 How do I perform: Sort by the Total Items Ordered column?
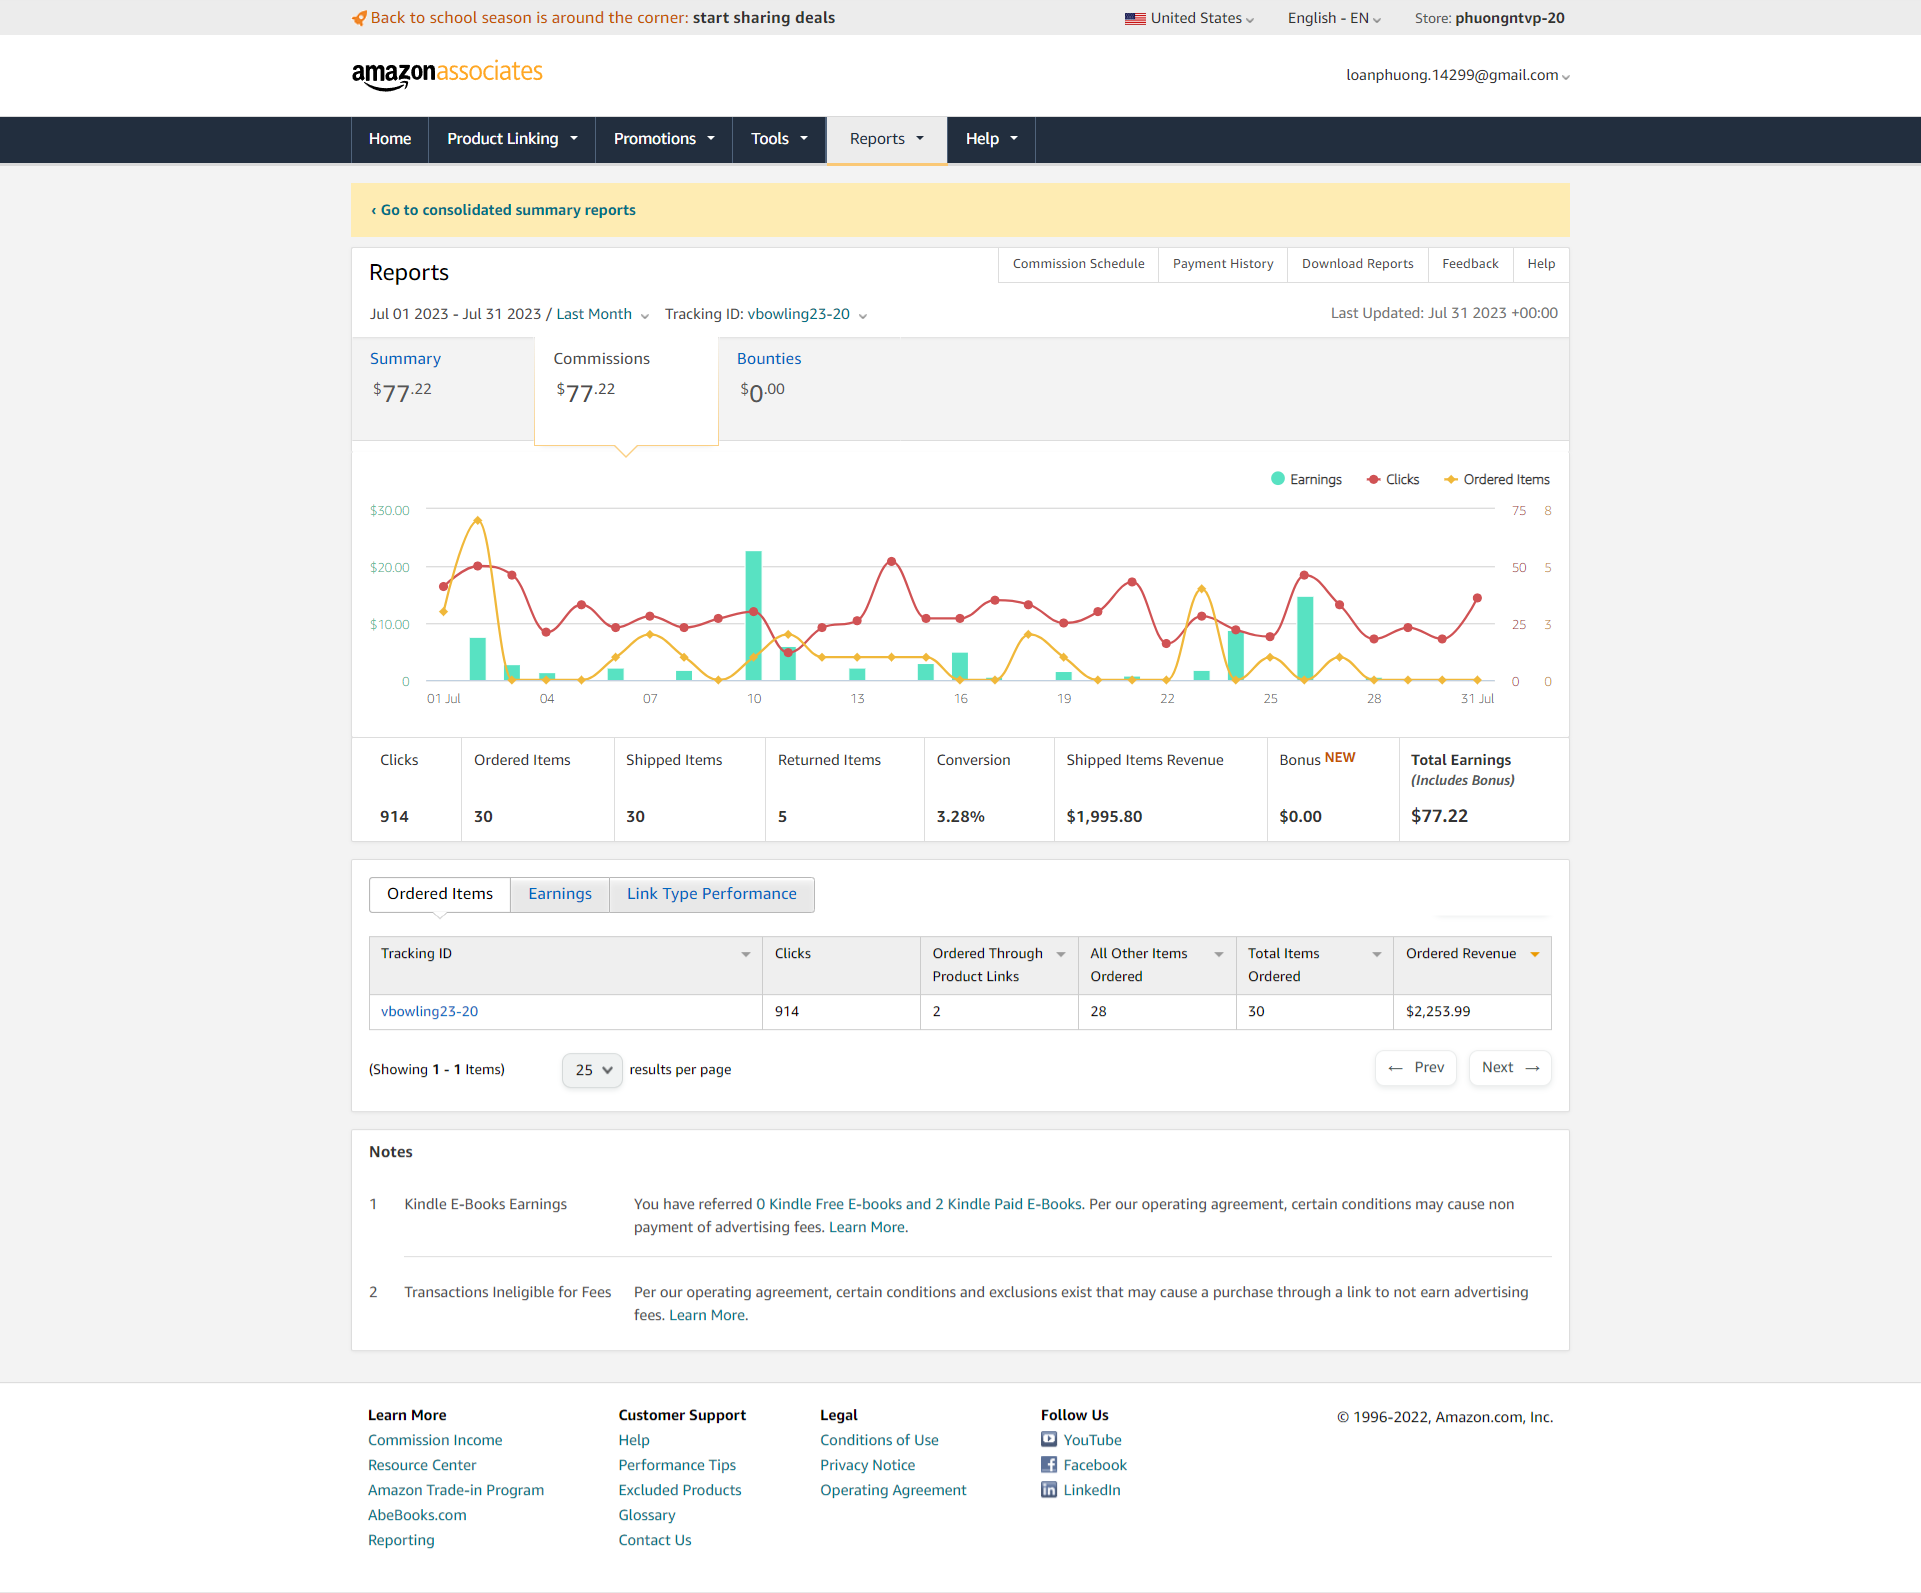click(x=1377, y=954)
